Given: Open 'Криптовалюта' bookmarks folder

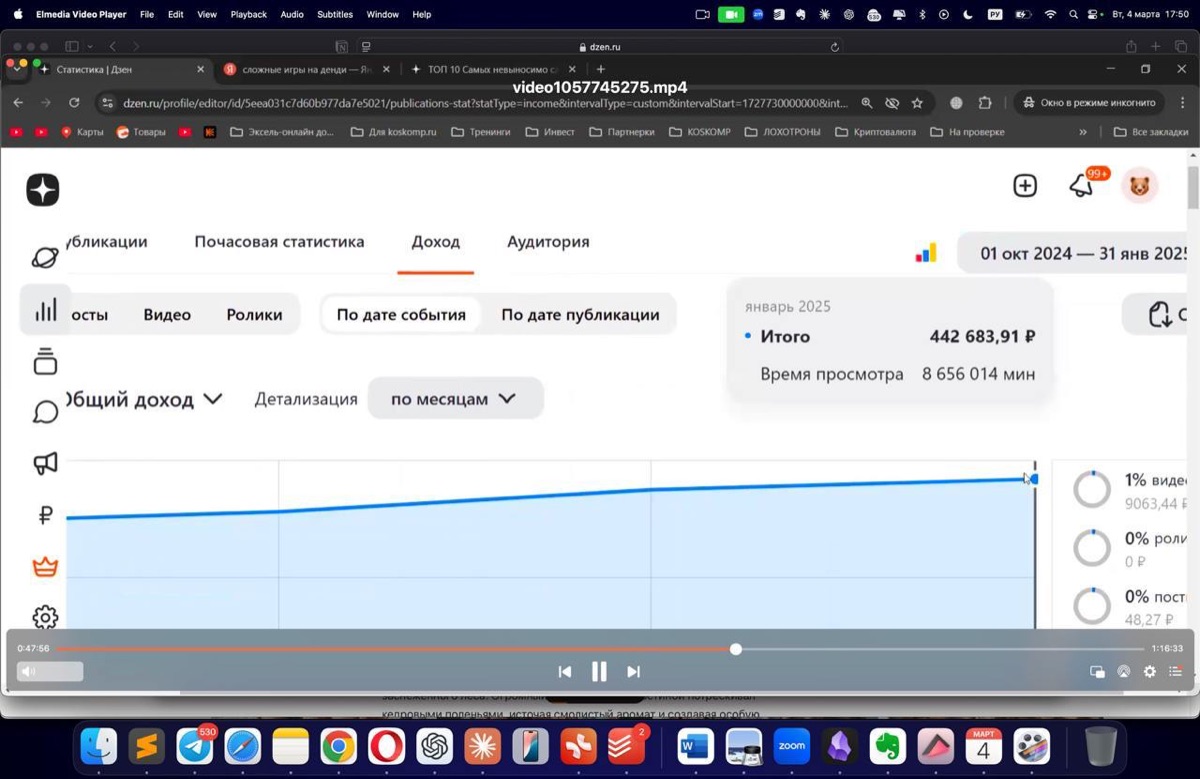Looking at the screenshot, I should pyautogui.click(x=876, y=132).
